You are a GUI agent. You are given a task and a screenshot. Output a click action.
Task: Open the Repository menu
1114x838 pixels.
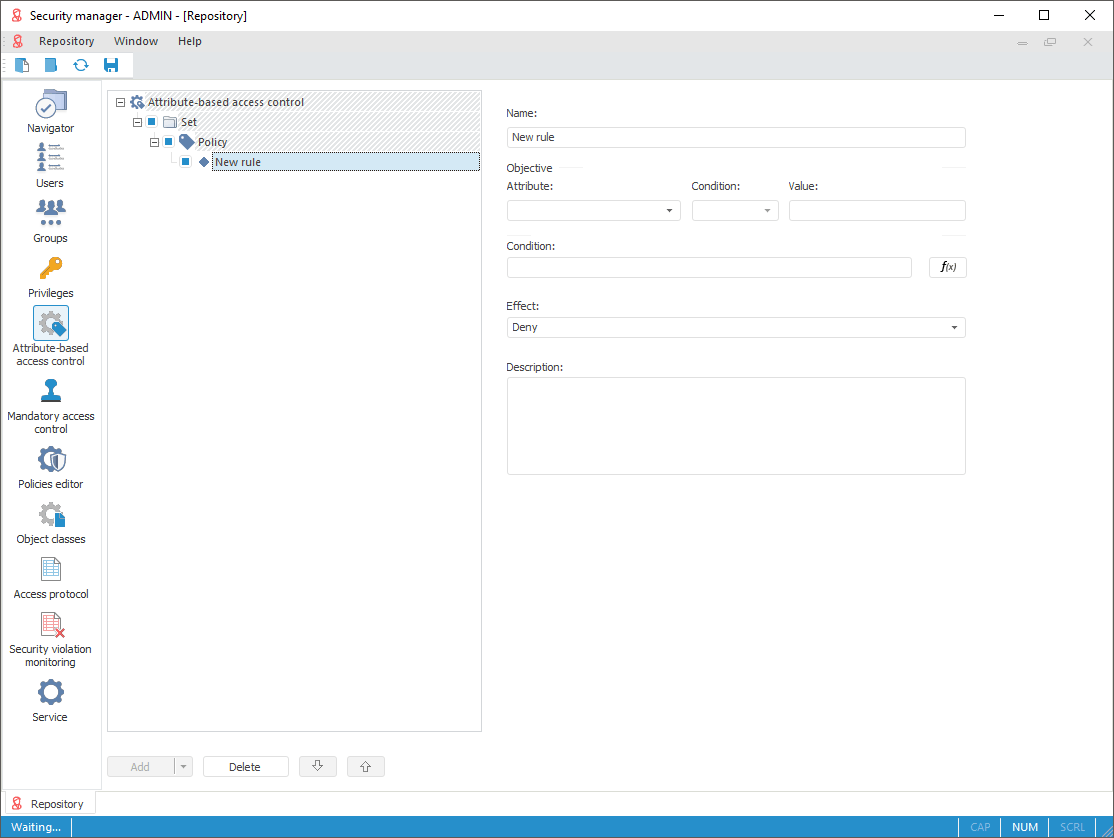(66, 41)
